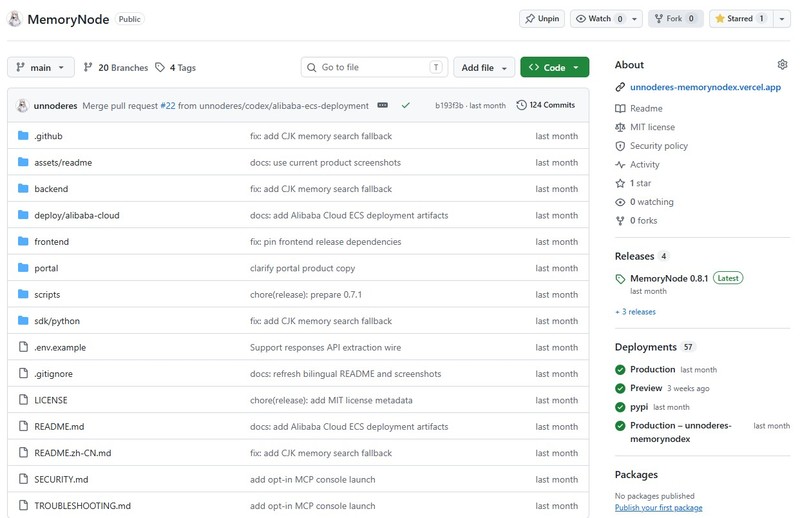
Task: Open the star lists dropdown arrow
Action: point(782,19)
